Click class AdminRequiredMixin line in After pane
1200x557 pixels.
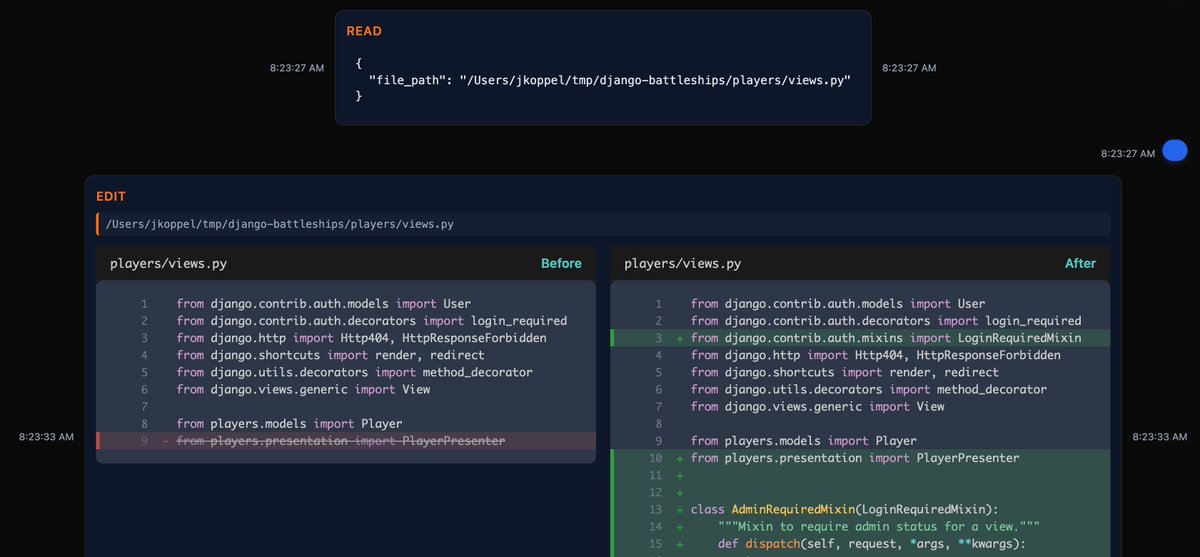[860, 509]
